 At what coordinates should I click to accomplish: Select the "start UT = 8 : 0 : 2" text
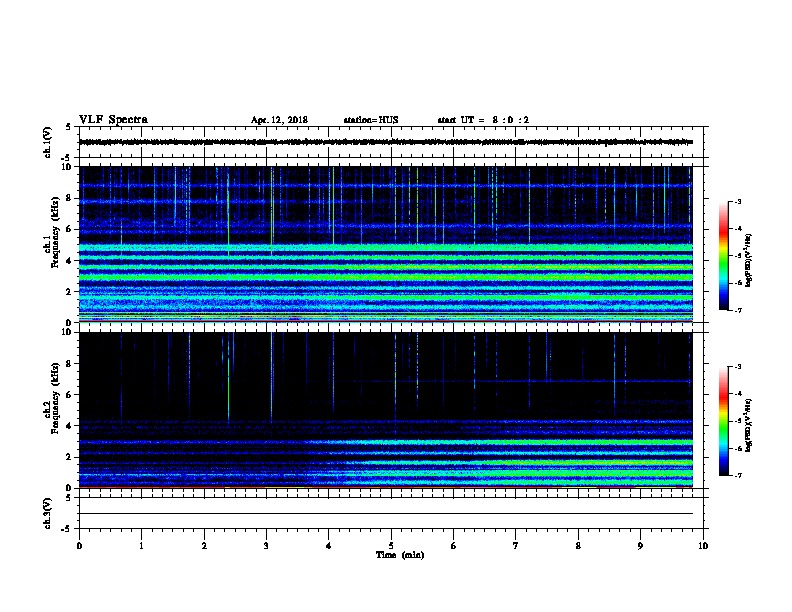(x=483, y=120)
